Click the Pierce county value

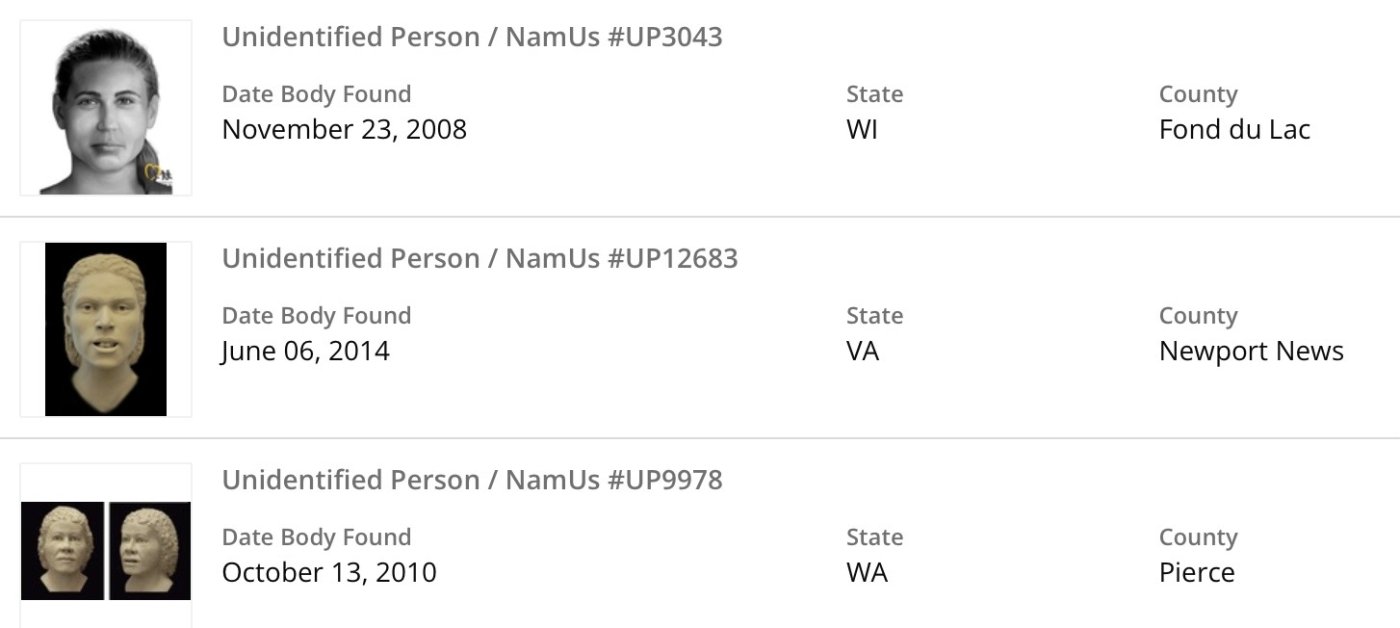click(1196, 573)
